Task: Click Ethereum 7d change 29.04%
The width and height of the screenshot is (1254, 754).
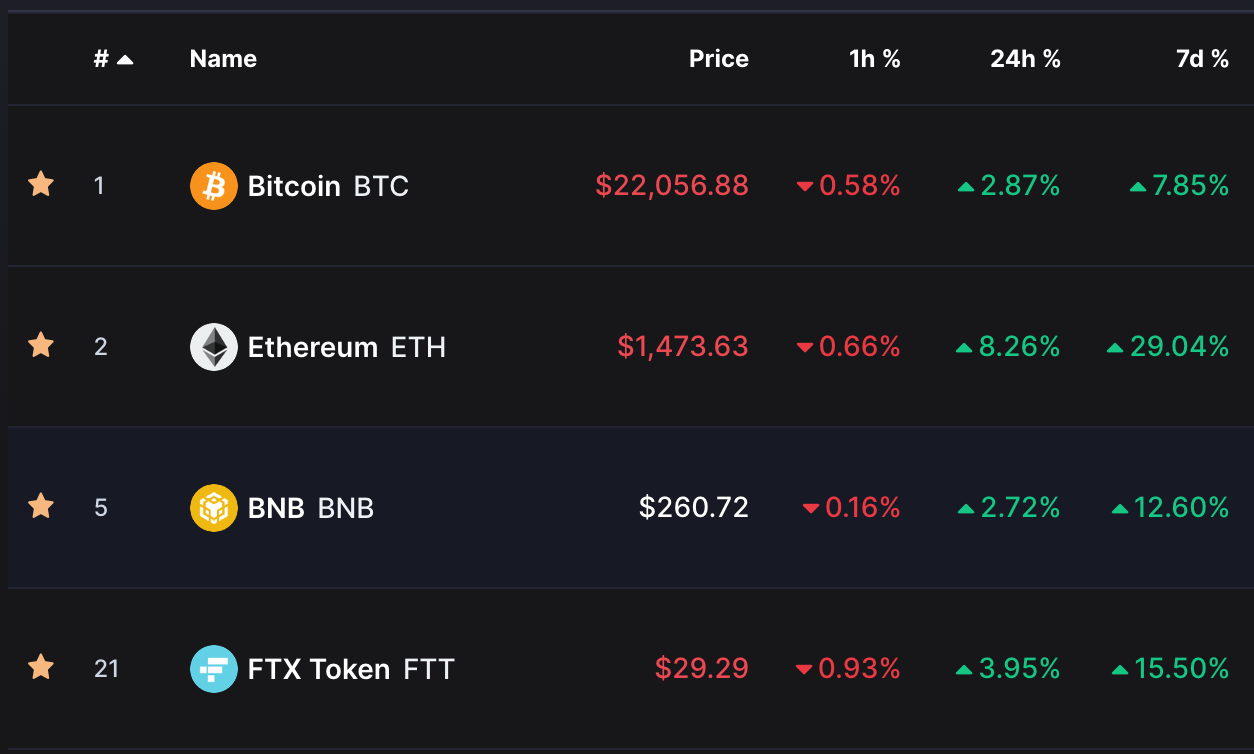Action: pyautogui.click(x=1168, y=347)
